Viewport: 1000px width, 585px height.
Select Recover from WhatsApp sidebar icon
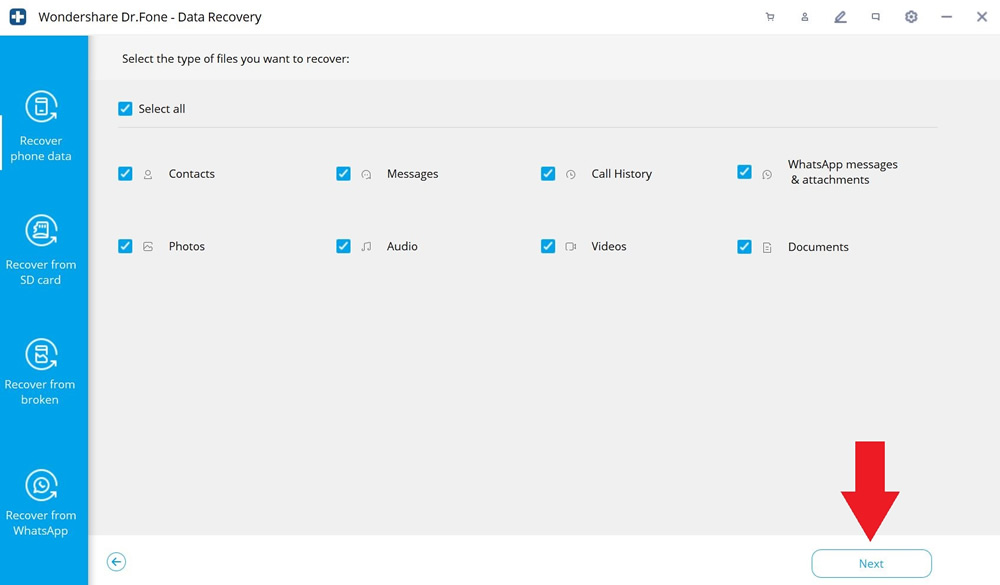pos(41,485)
